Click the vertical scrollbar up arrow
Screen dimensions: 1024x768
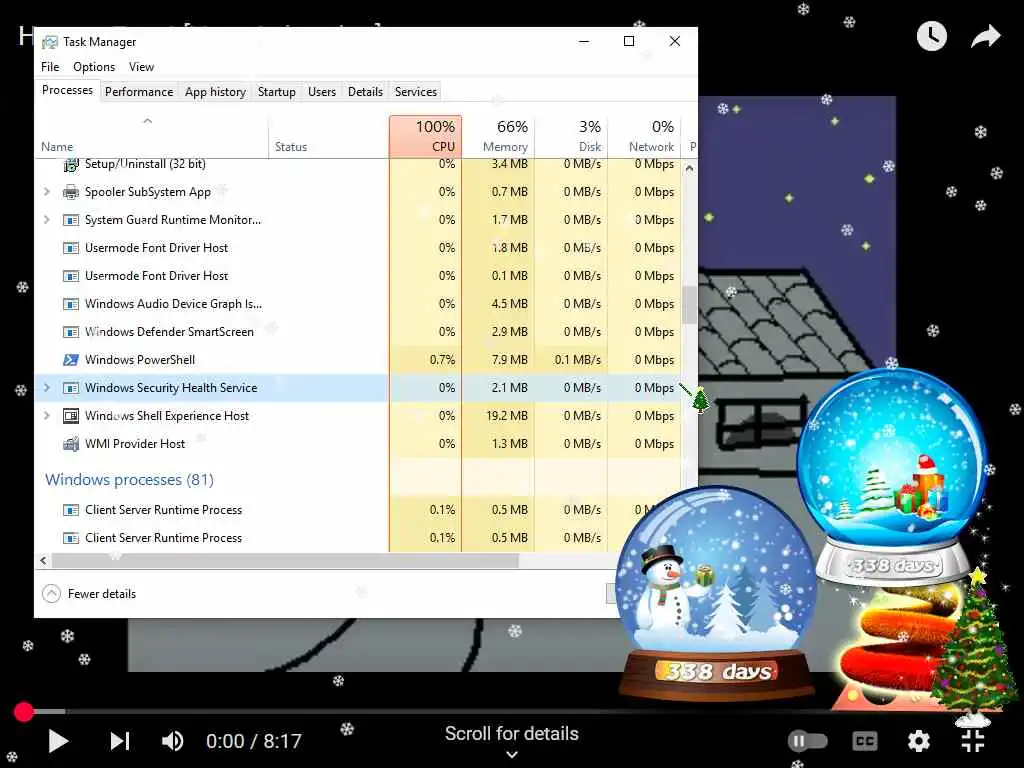(x=689, y=168)
